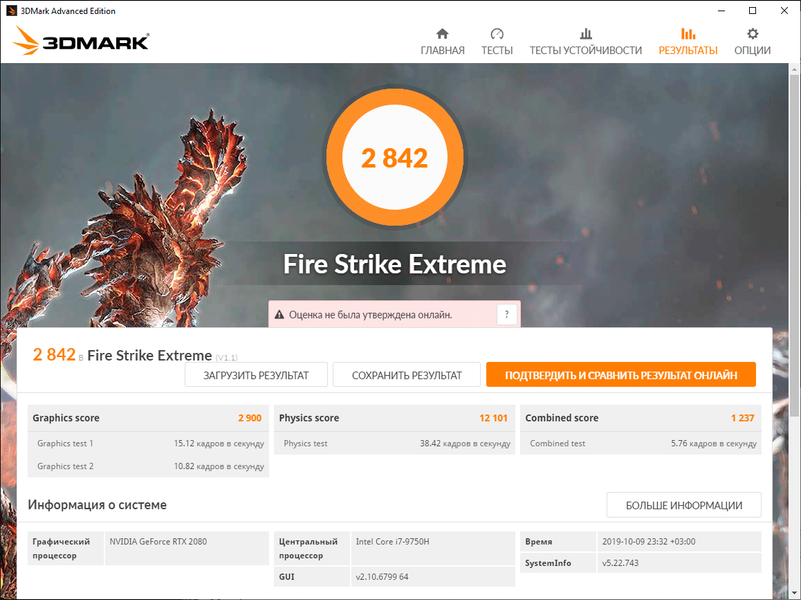Click the БОЛЬШЕ ИНФОРМАЦИИ button

[x=684, y=505]
